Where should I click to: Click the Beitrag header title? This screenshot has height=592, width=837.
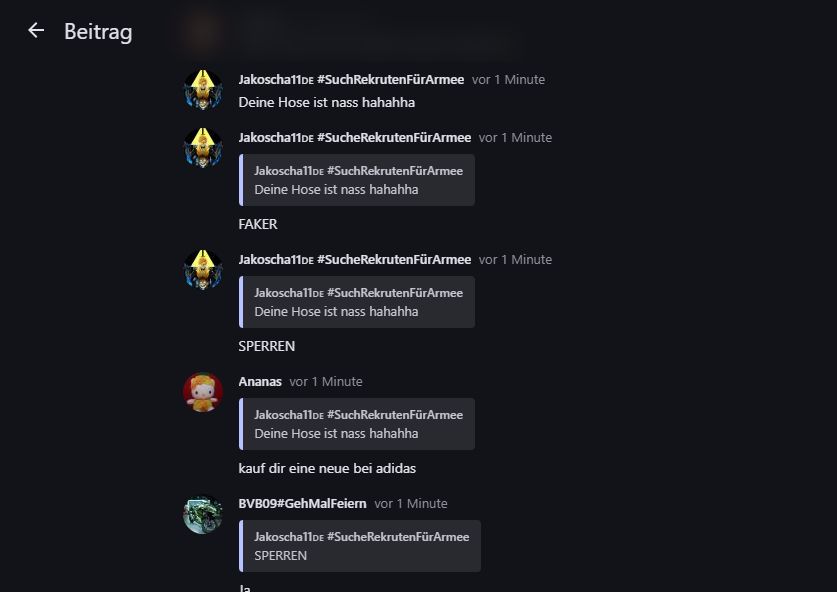(98, 32)
